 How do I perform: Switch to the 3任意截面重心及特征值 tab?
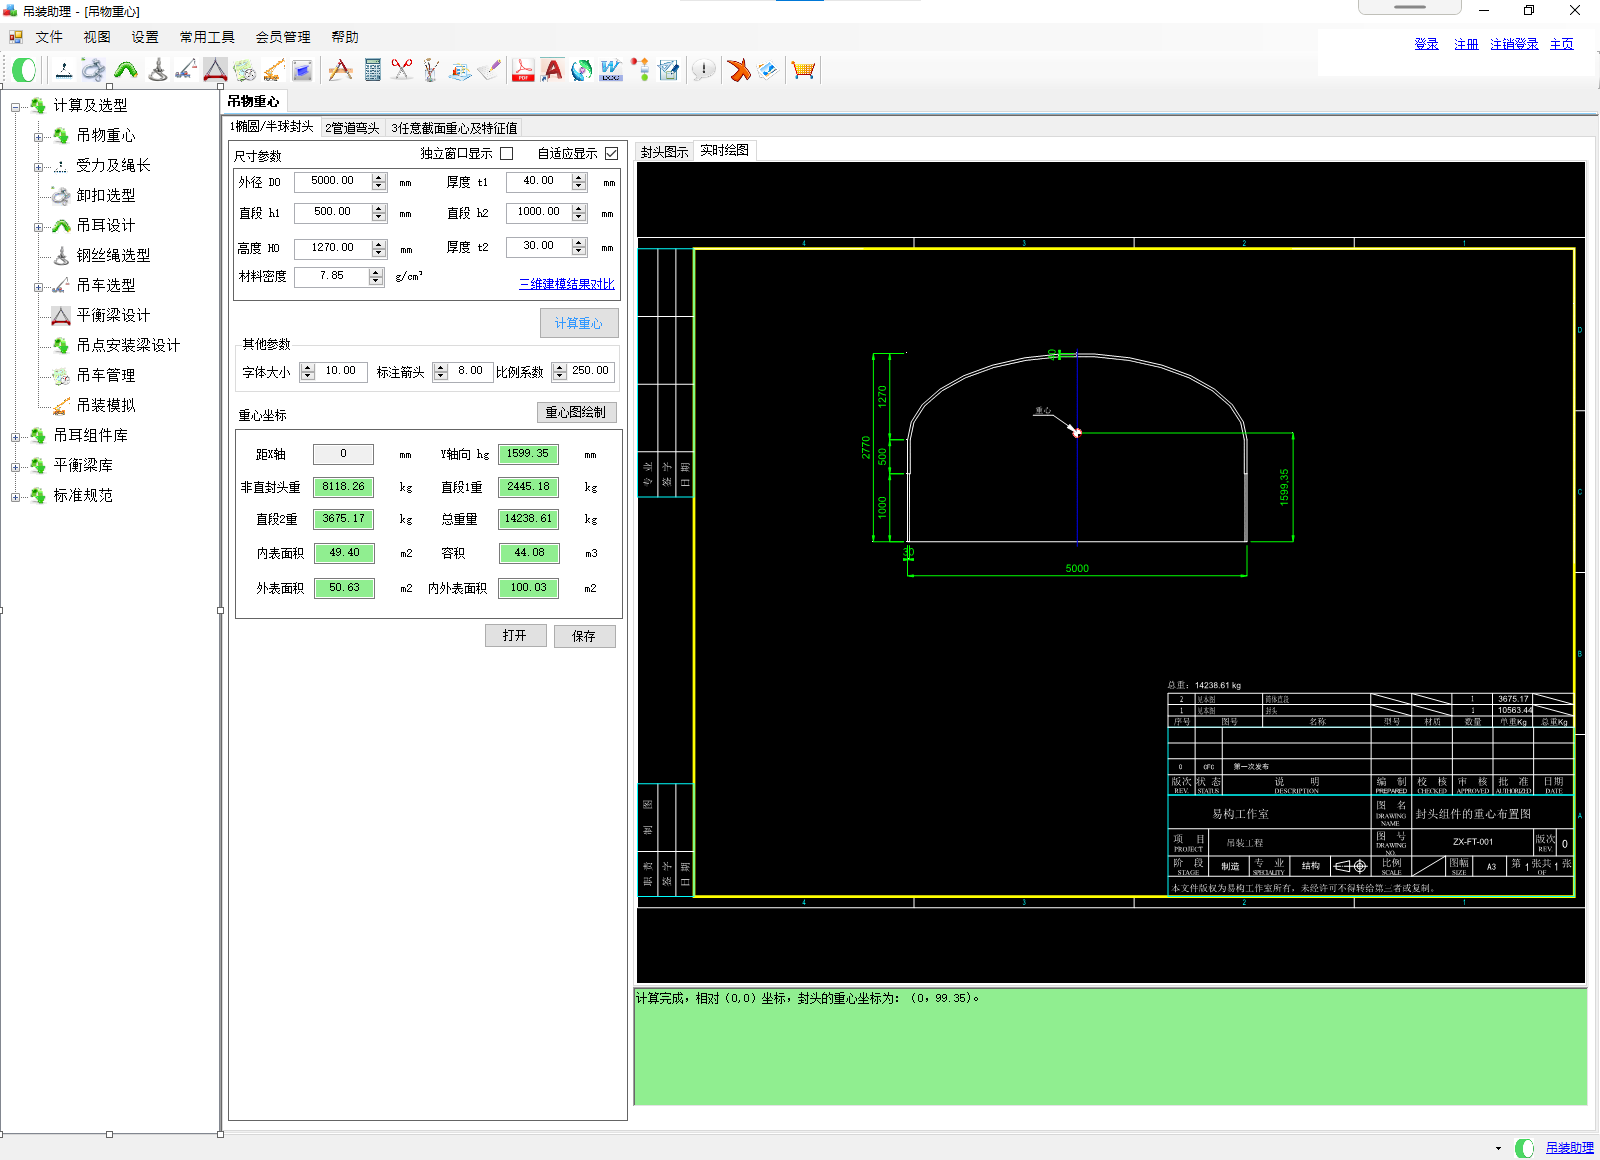[x=454, y=128]
